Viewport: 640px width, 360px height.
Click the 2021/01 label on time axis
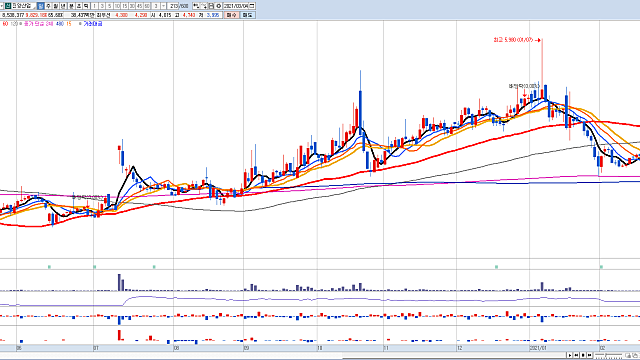[x=538, y=348]
